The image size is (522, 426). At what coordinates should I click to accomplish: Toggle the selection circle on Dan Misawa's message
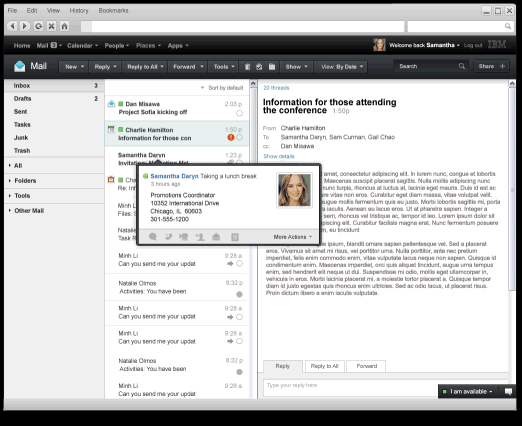[x=239, y=113]
